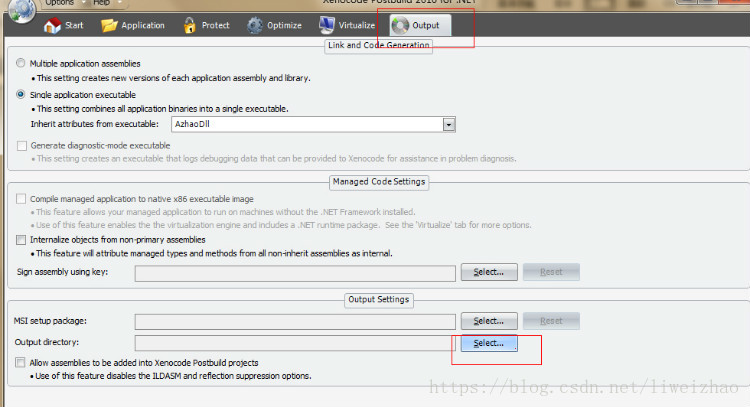Click Reset for Sign assembly key

point(551,272)
